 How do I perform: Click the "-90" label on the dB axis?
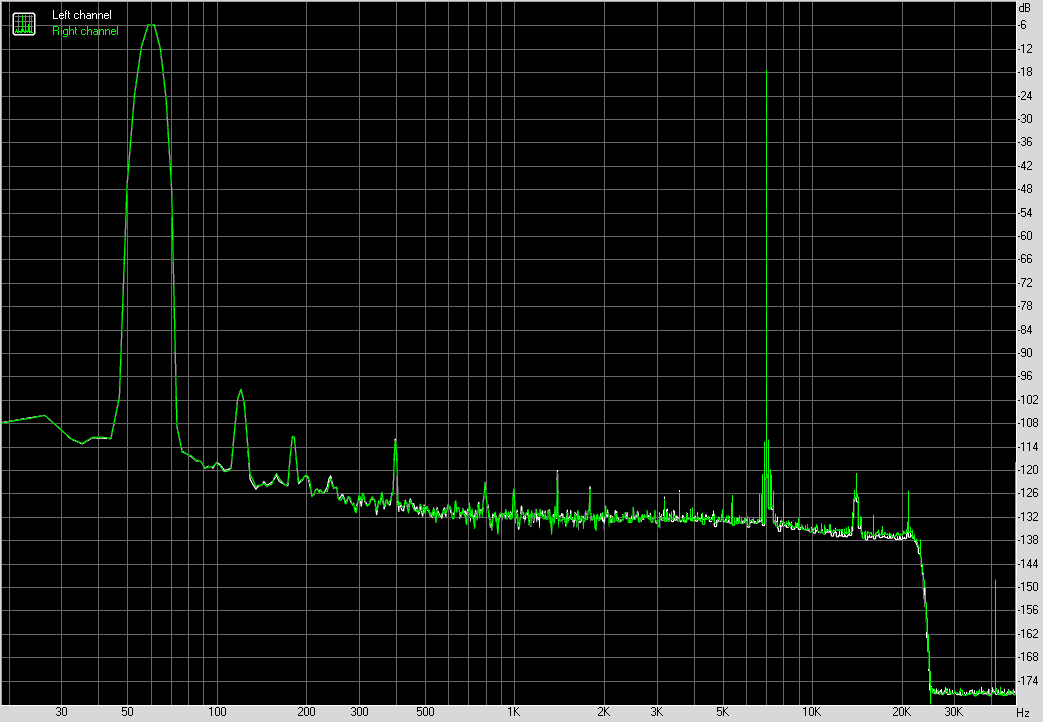tap(1025, 353)
